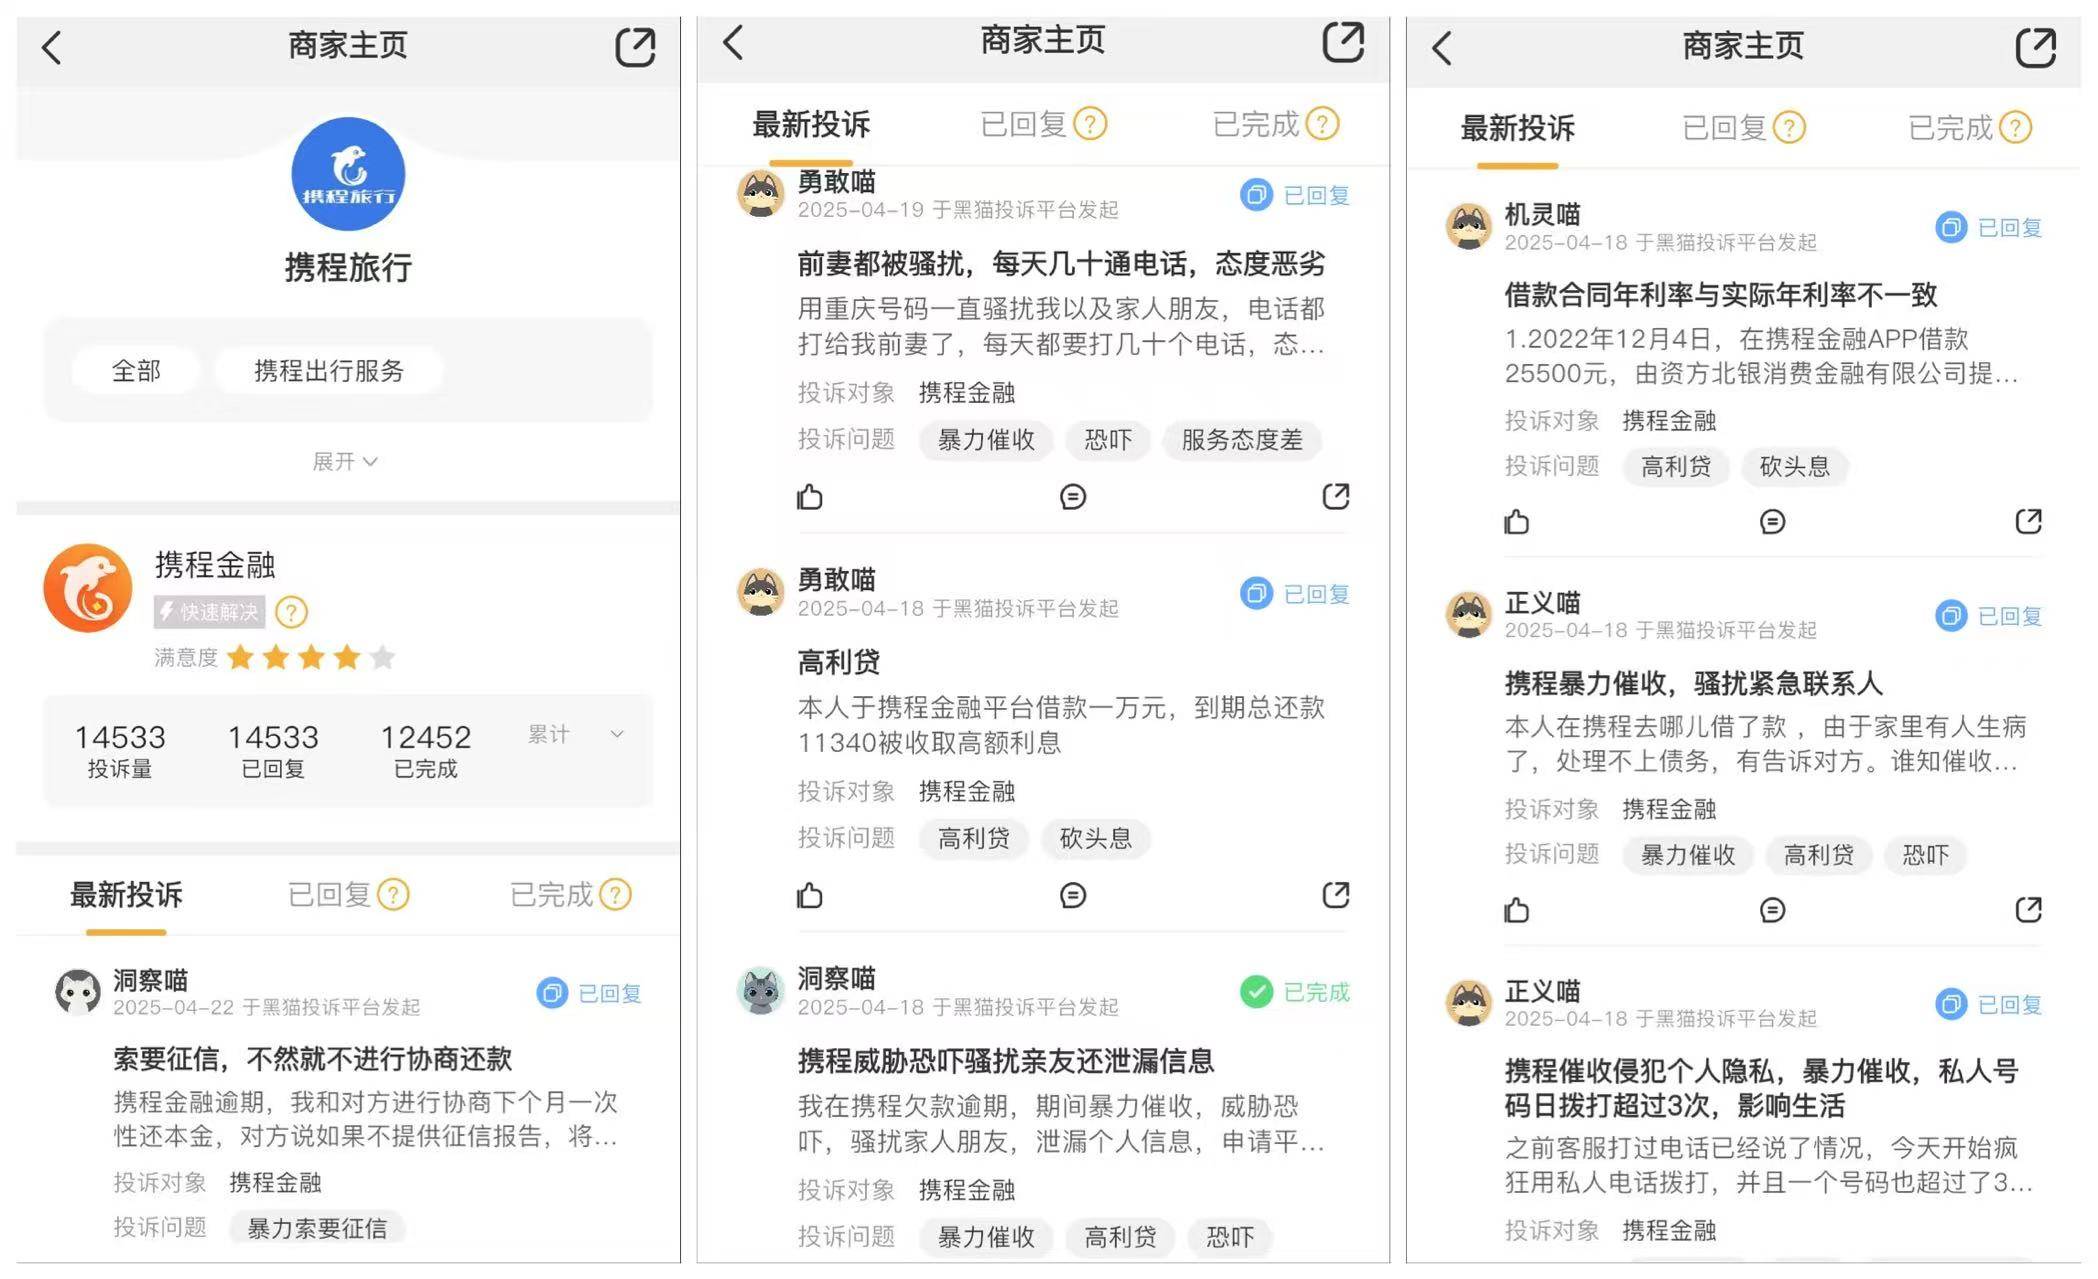The height and width of the screenshot is (1279, 2098).
Task: Tap 恐吓 tag on 携程暴力催收 complaint
Action: pyautogui.click(x=1925, y=855)
